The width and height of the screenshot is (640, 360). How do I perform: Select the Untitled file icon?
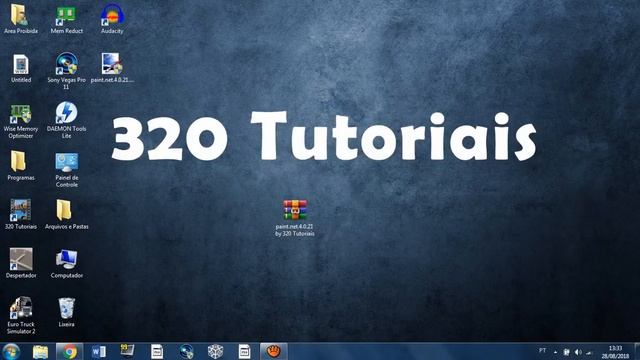pyautogui.click(x=20, y=64)
